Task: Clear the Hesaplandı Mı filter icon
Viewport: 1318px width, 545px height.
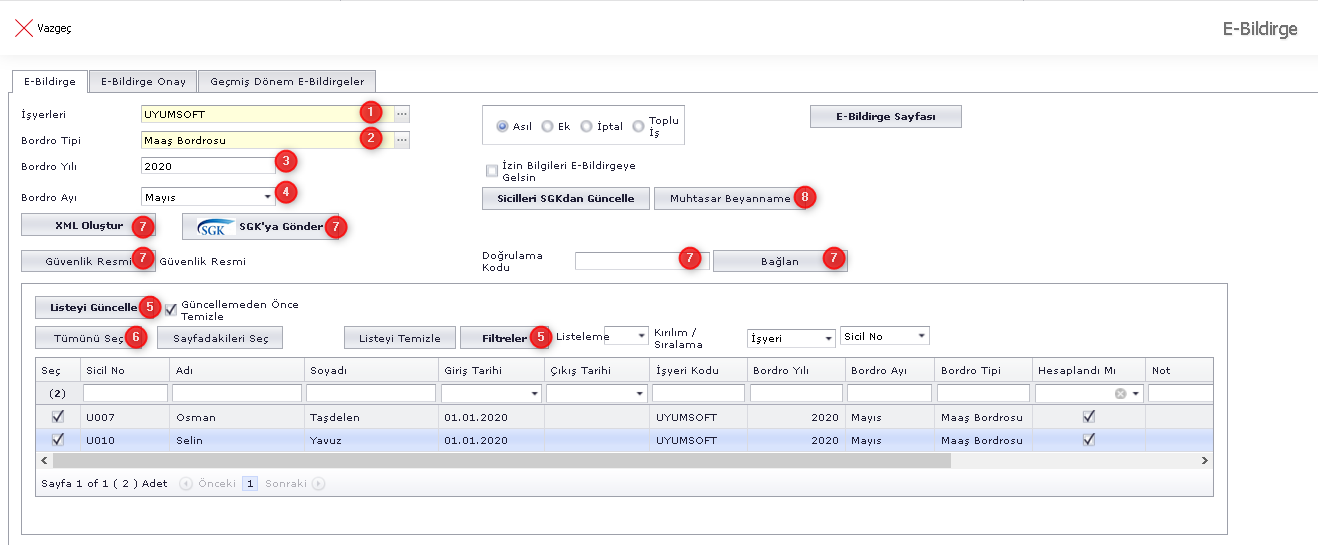Action: [x=1120, y=394]
